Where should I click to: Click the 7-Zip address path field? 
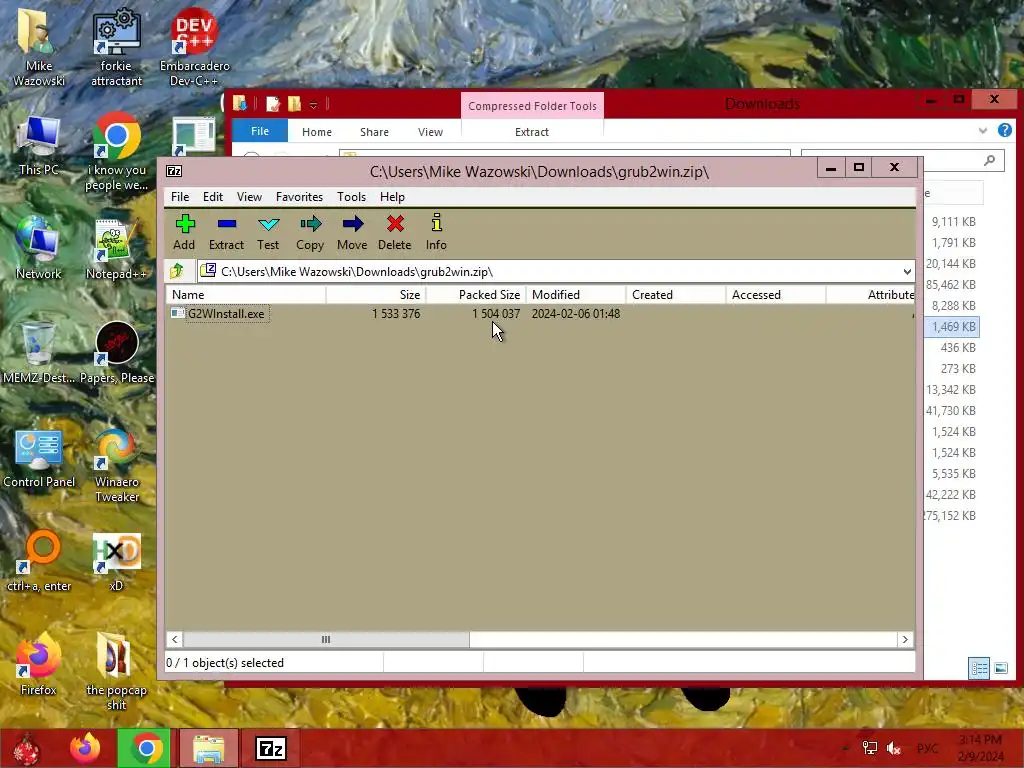point(555,272)
